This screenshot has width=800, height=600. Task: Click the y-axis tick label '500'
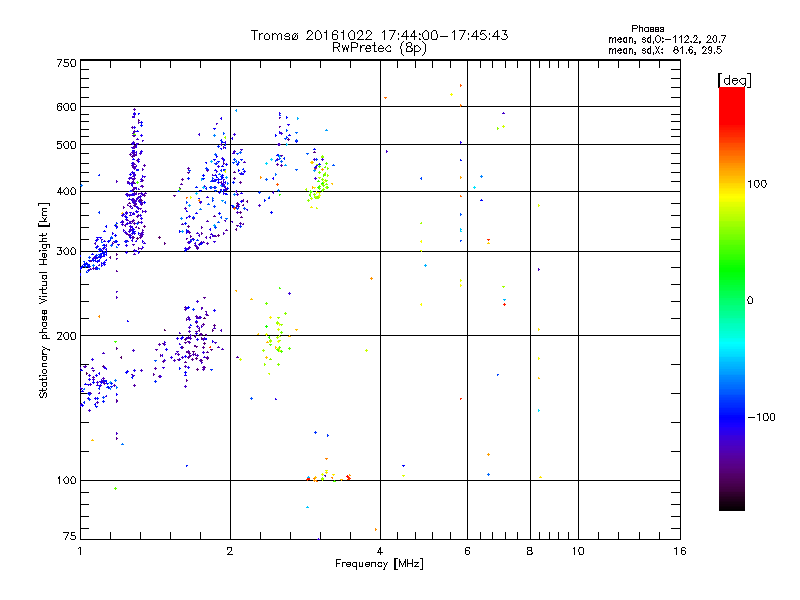(x=66, y=145)
